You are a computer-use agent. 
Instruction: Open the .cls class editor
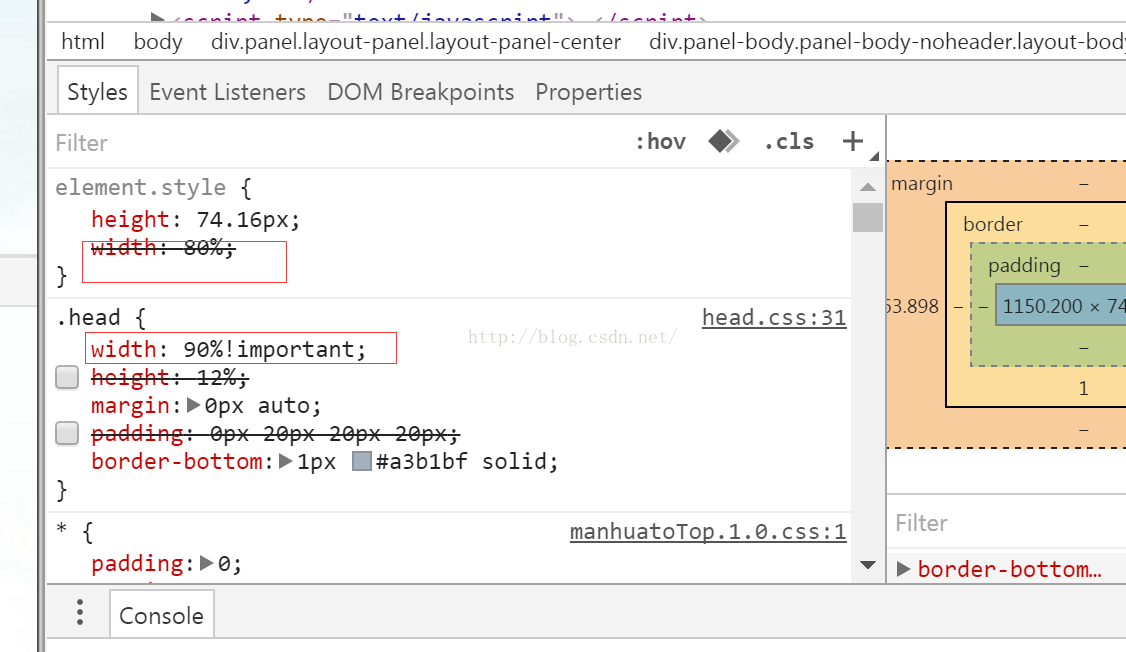[x=788, y=141]
